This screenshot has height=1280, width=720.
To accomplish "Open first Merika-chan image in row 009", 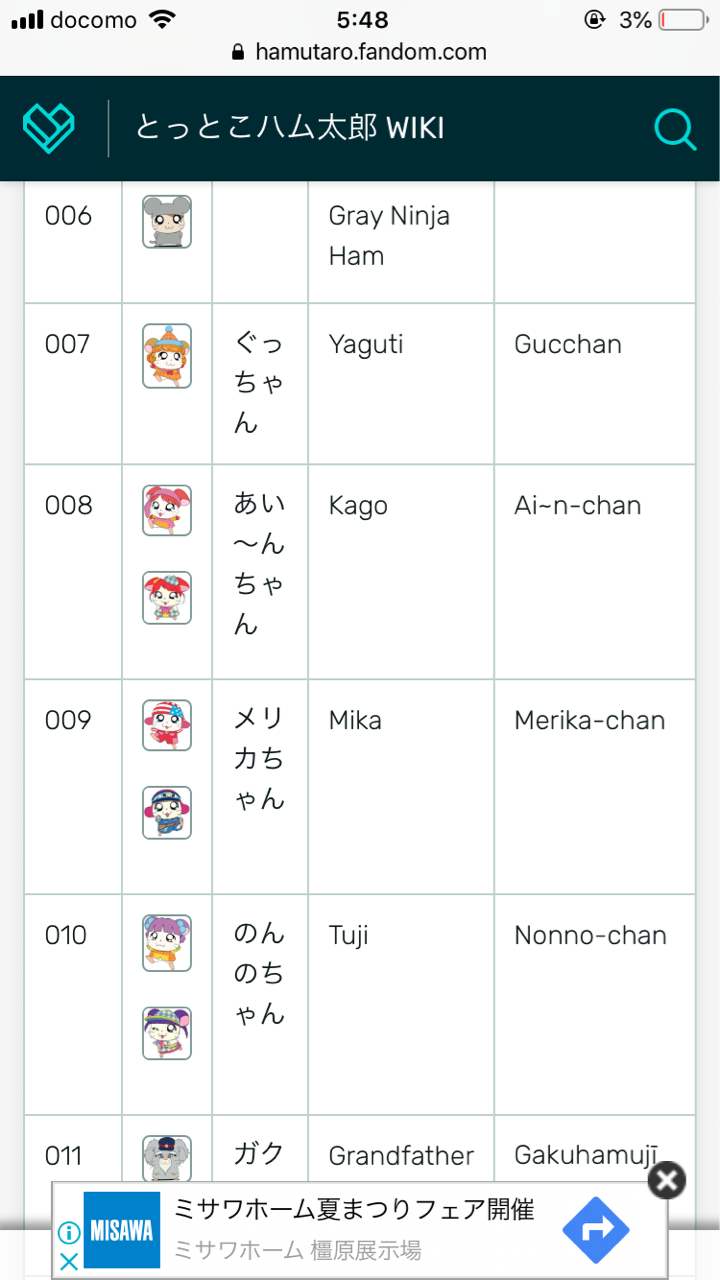I will pyautogui.click(x=167, y=725).
